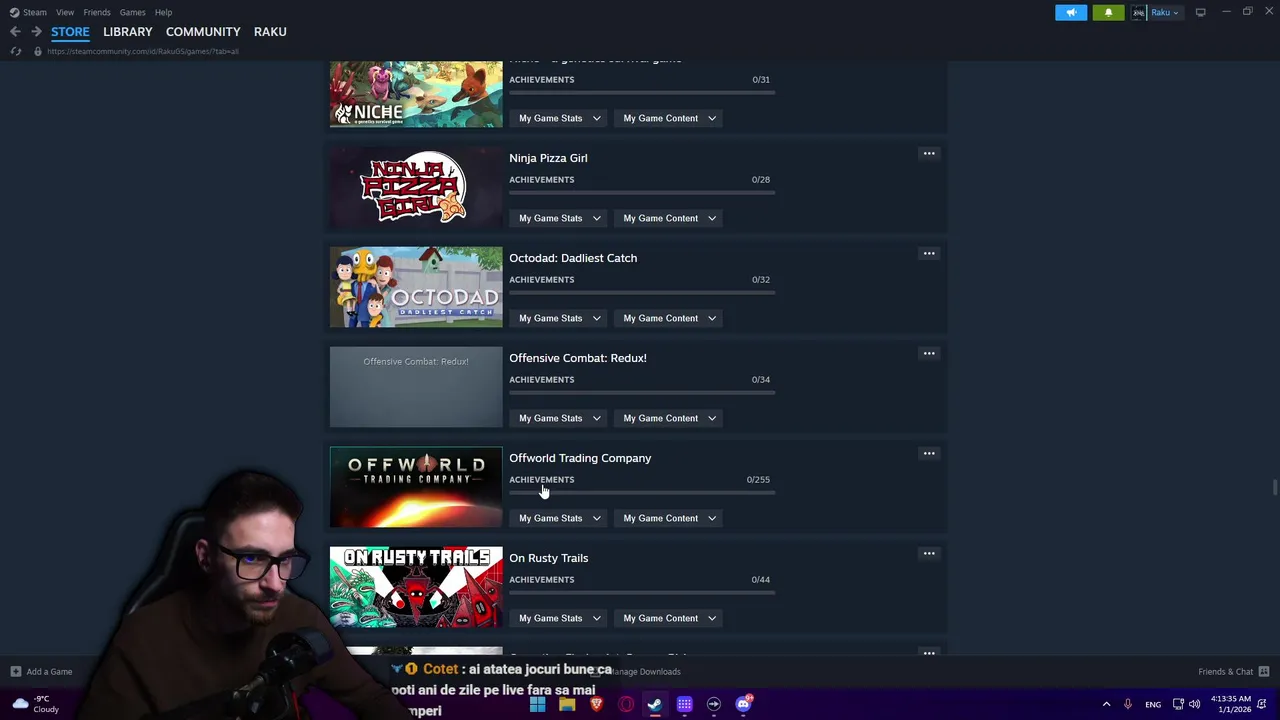
Task: Expand My Game Content for Offensive Combat: Redux!
Action: (x=670, y=418)
